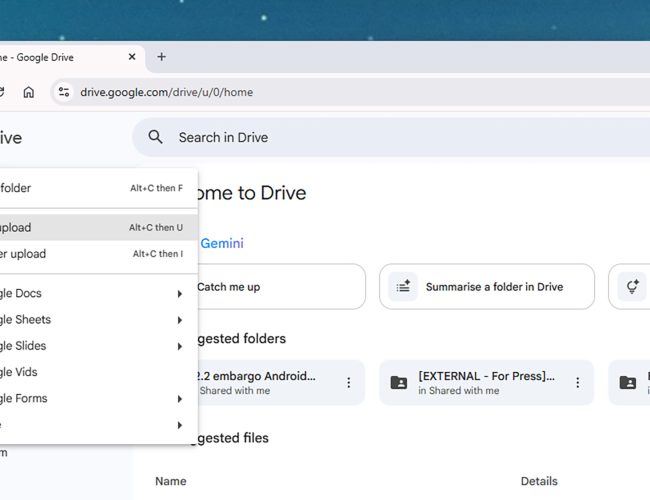650x500 pixels.
Task: Open more actions for embargo Android folder
Action: [349, 382]
